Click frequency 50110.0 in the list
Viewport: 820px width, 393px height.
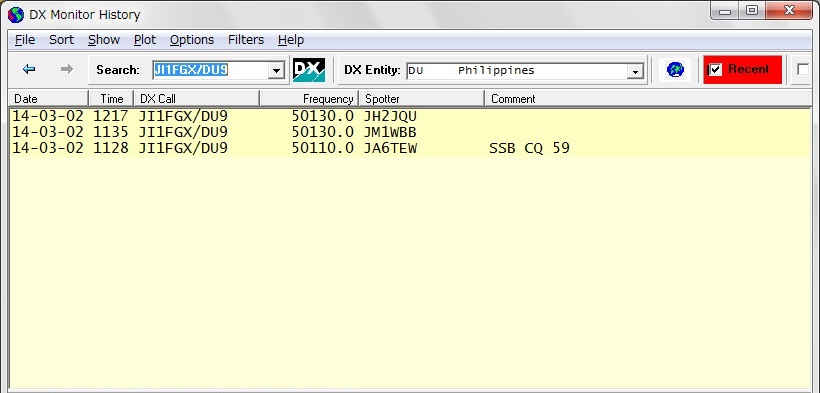[x=323, y=148]
